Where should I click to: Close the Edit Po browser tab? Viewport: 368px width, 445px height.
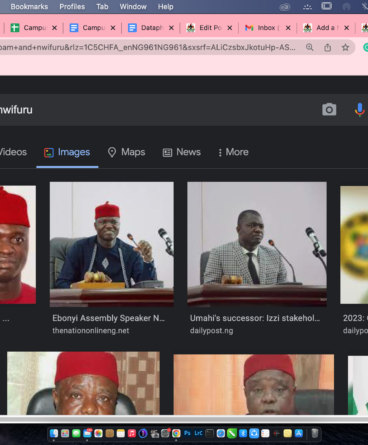(x=230, y=28)
